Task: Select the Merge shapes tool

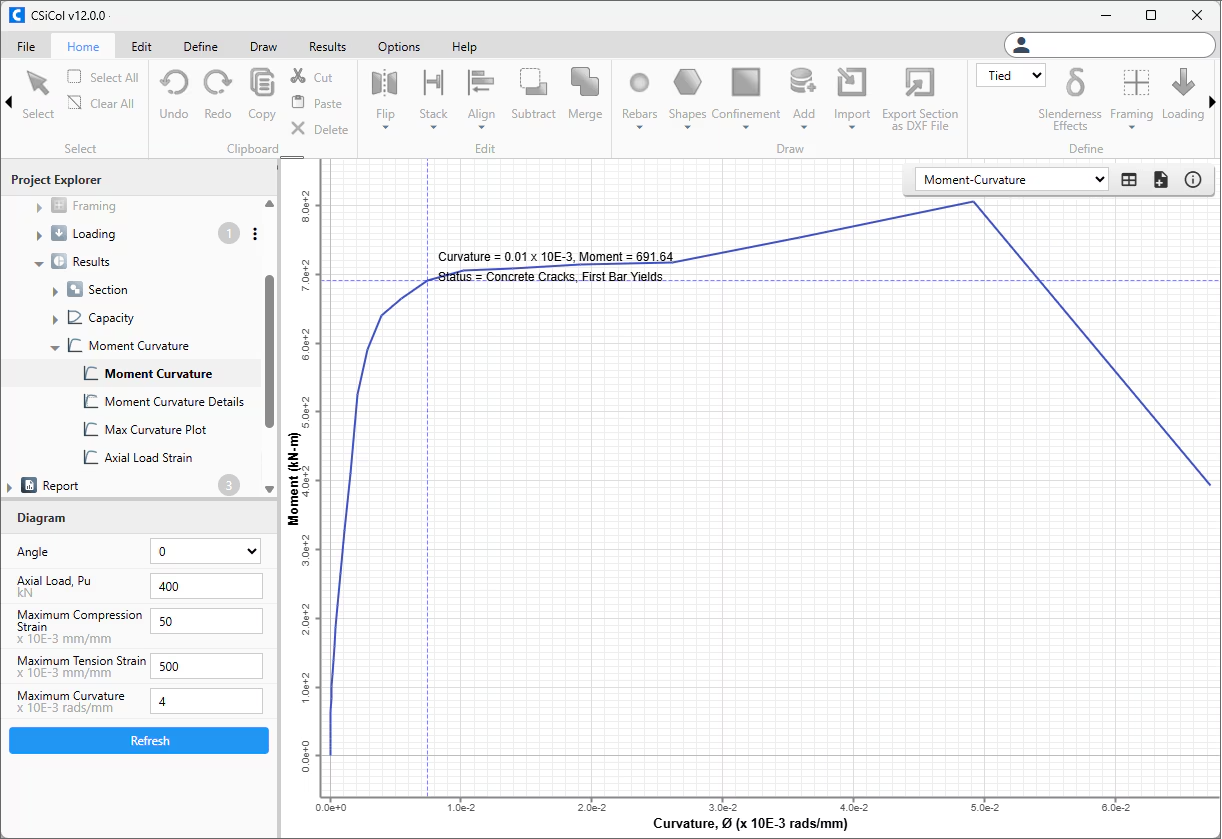Action: [585, 83]
